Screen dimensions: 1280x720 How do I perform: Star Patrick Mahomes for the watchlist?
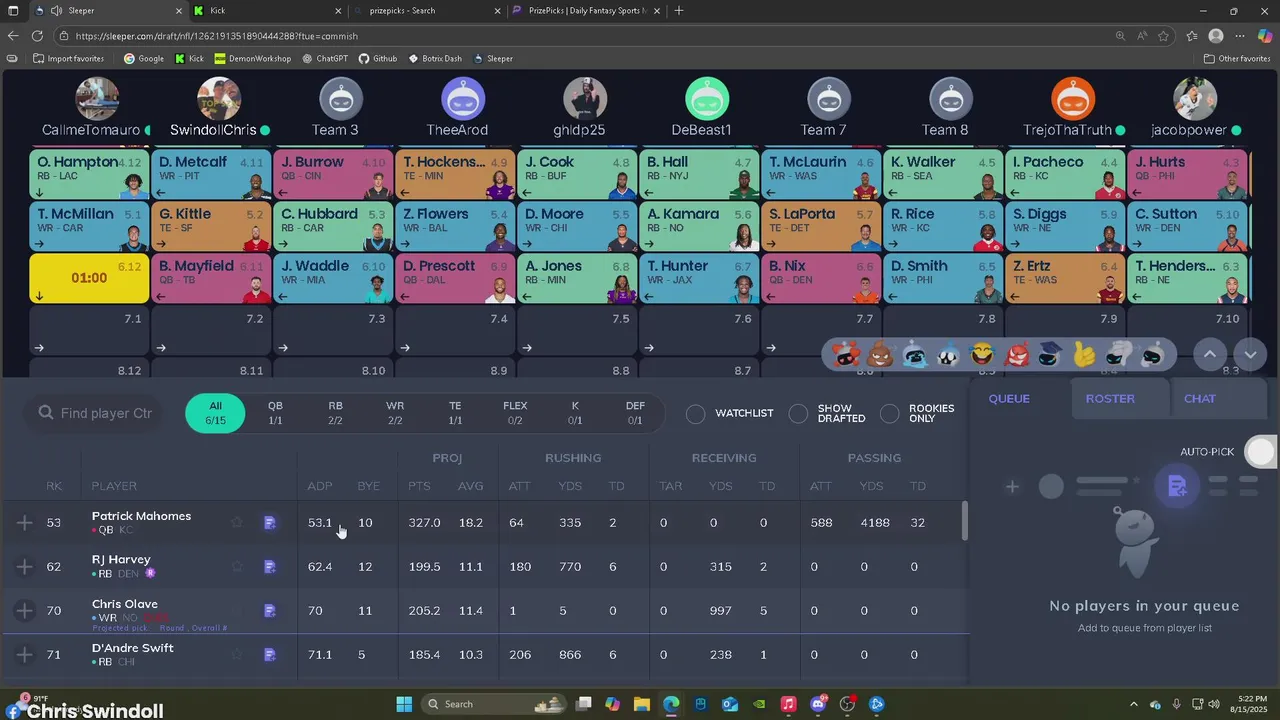237,522
